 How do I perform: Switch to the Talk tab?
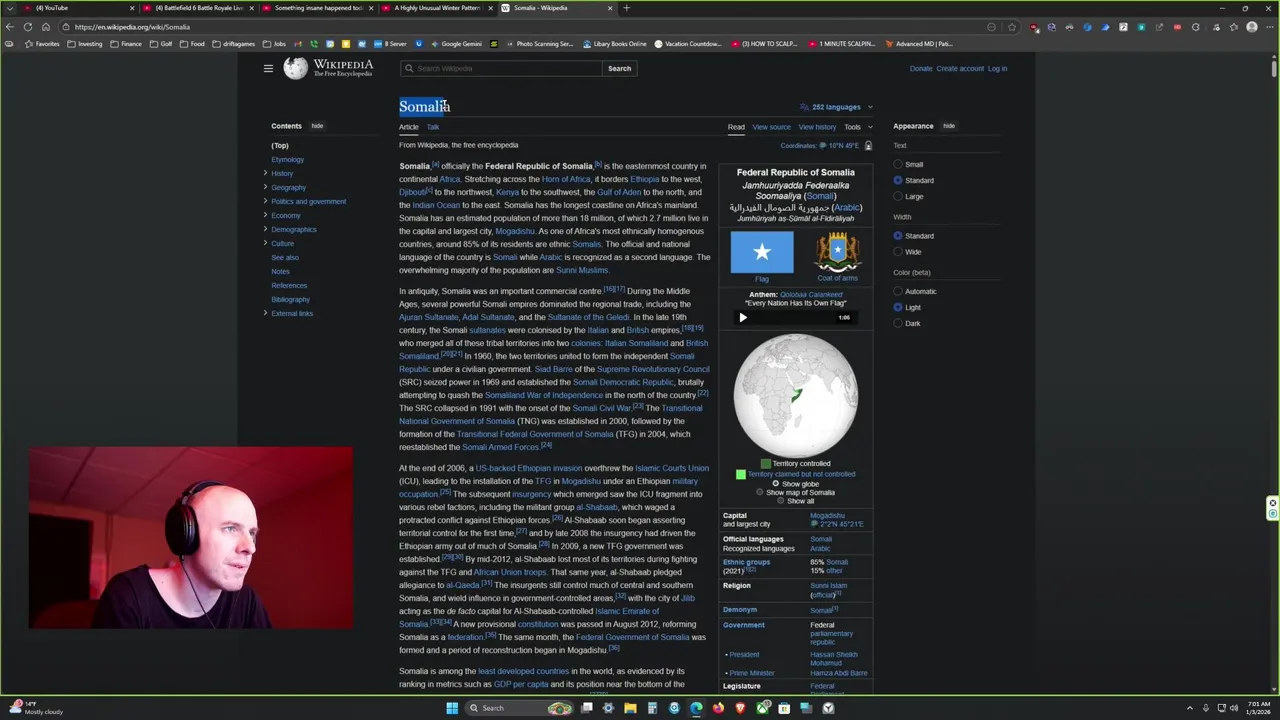coord(433,127)
